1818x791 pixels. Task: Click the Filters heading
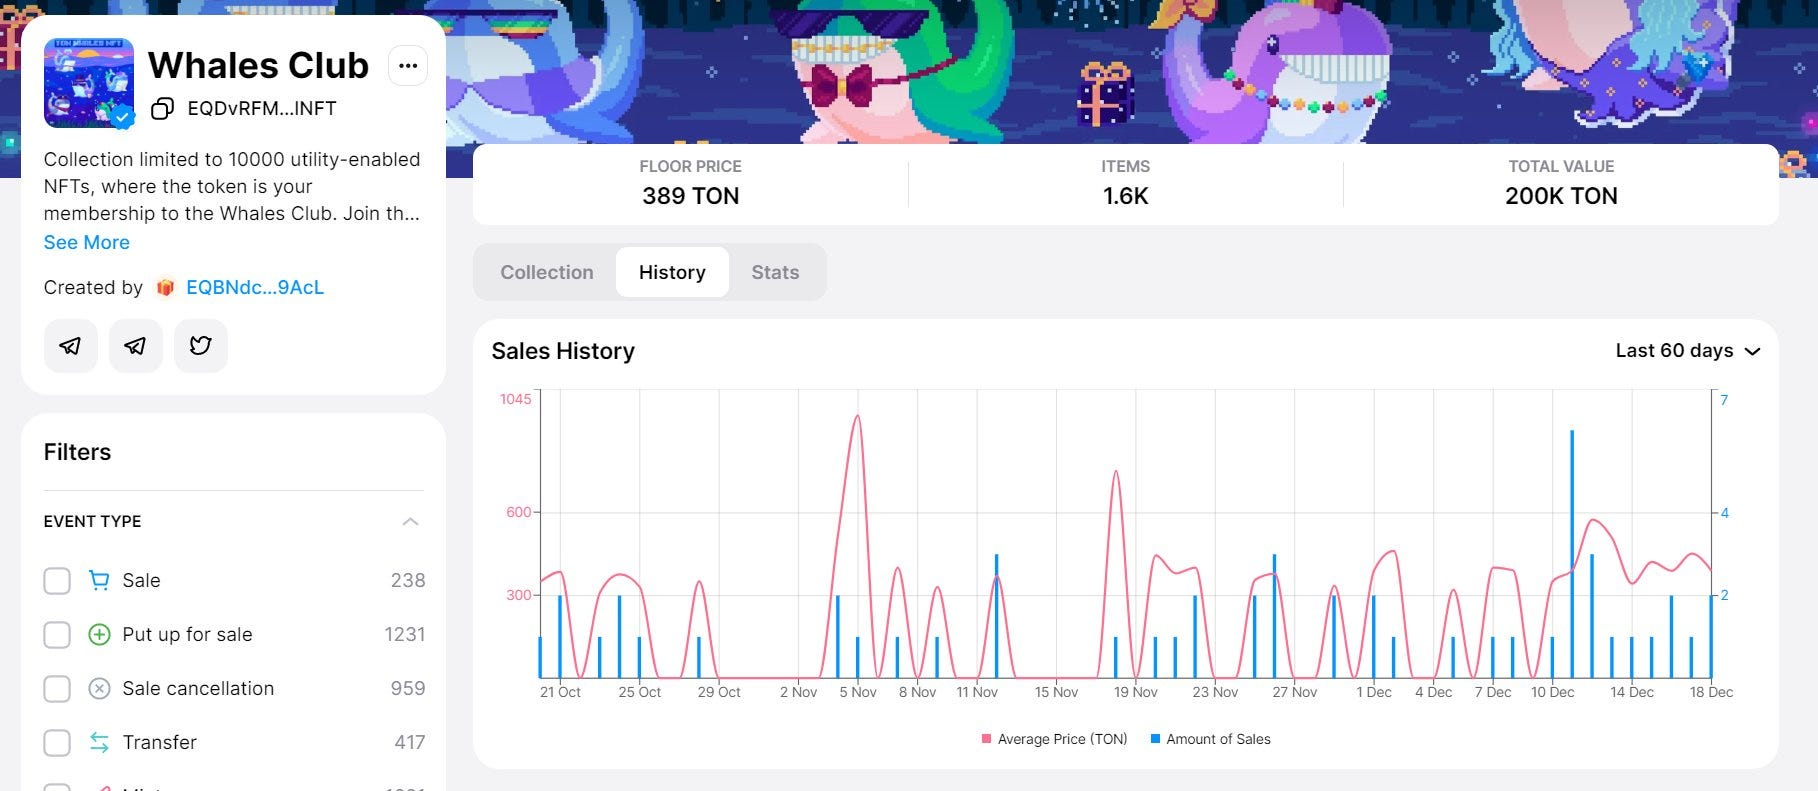[x=77, y=452]
